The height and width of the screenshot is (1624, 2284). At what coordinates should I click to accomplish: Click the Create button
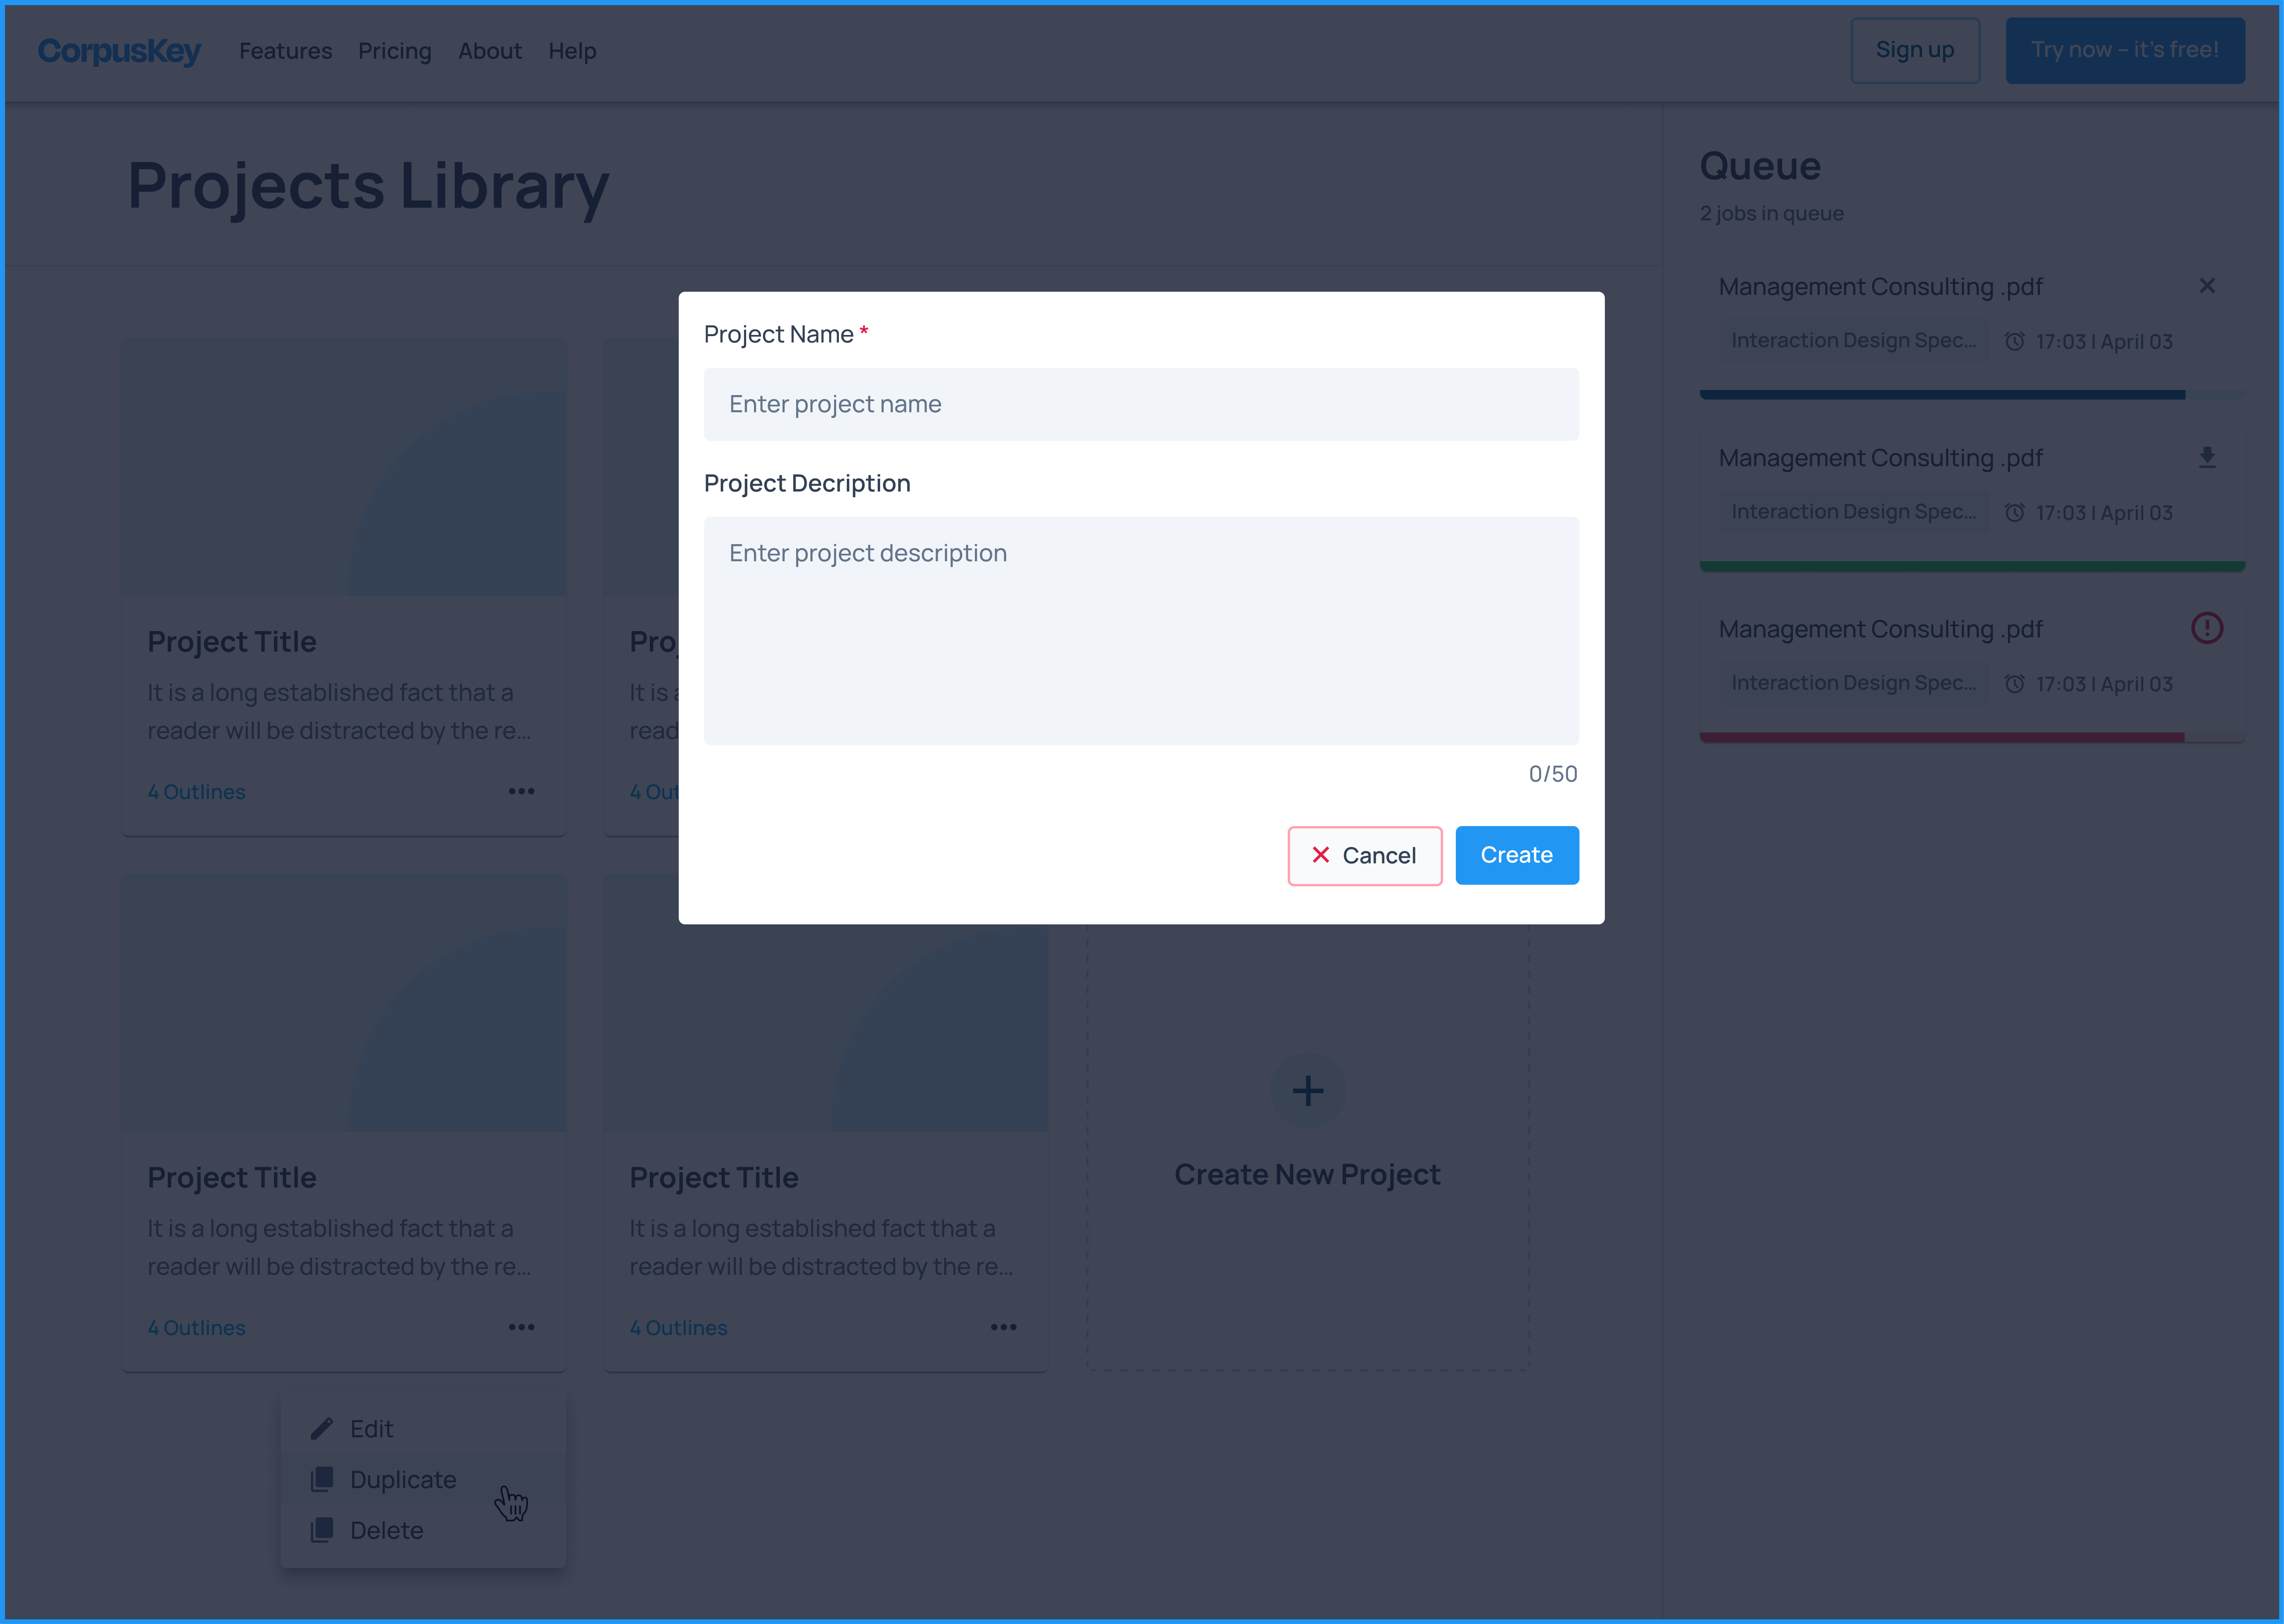pyautogui.click(x=1516, y=855)
